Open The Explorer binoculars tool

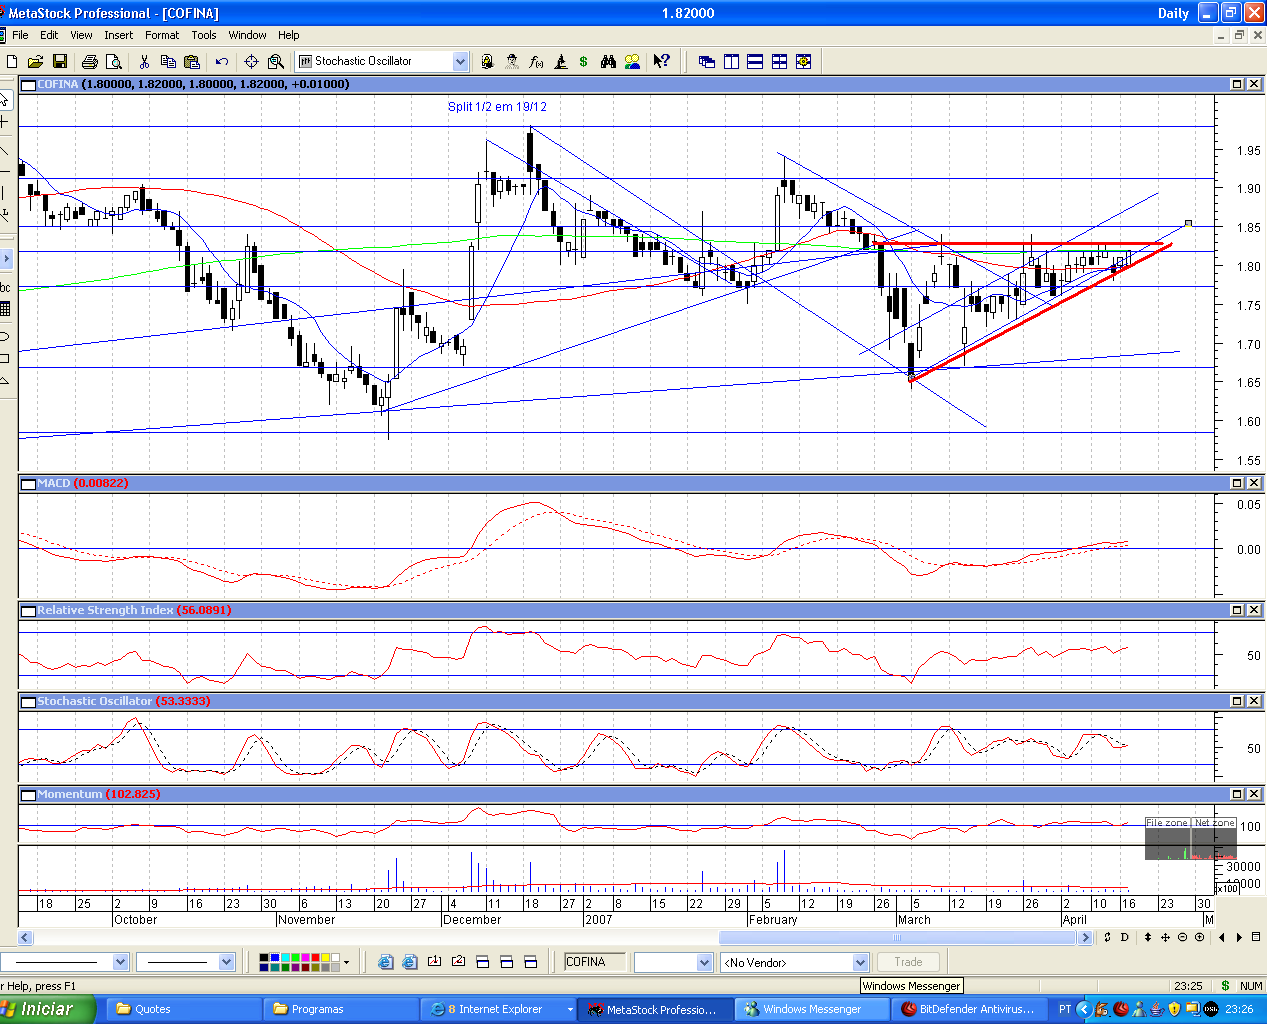608,62
